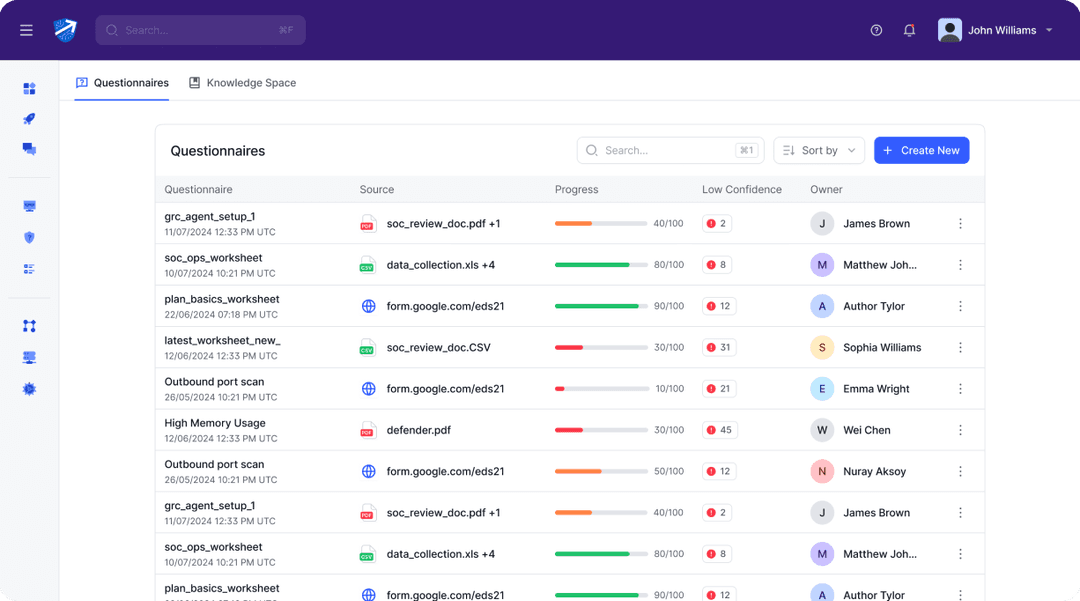Open the chat messages icon in sidebar
The image size is (1080, 601).
[29, 149]
